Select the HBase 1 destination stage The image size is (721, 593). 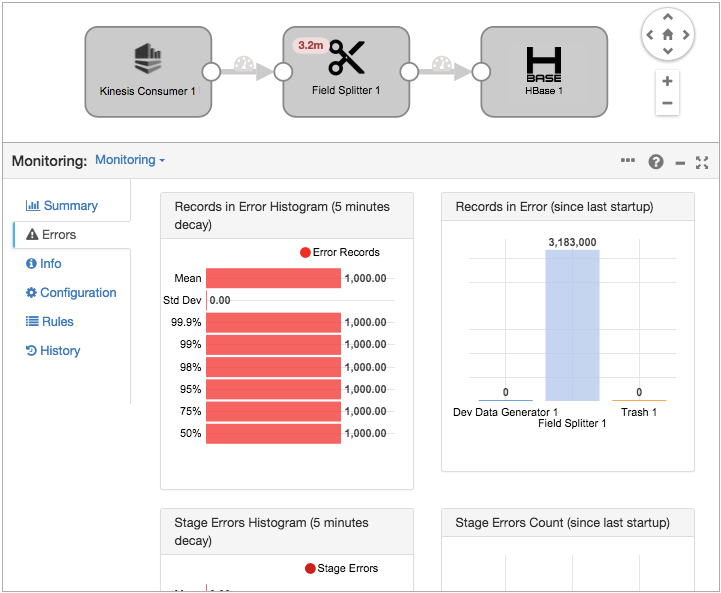click(x=544, y=65)
